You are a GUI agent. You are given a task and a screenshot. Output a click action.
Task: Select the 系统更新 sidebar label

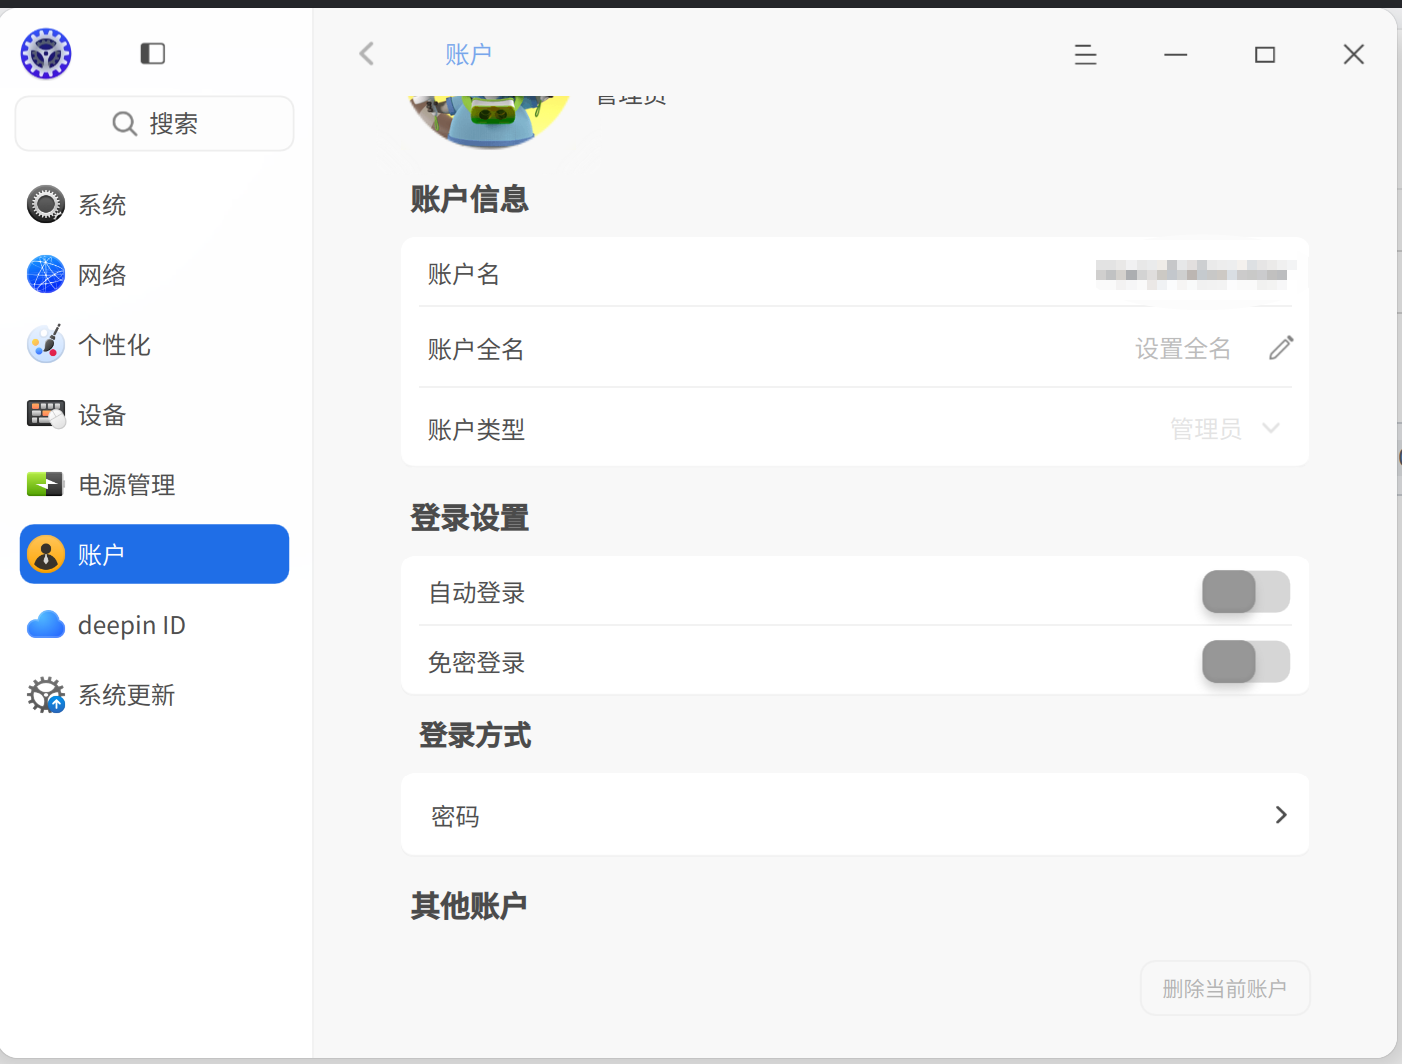[127, 695]
